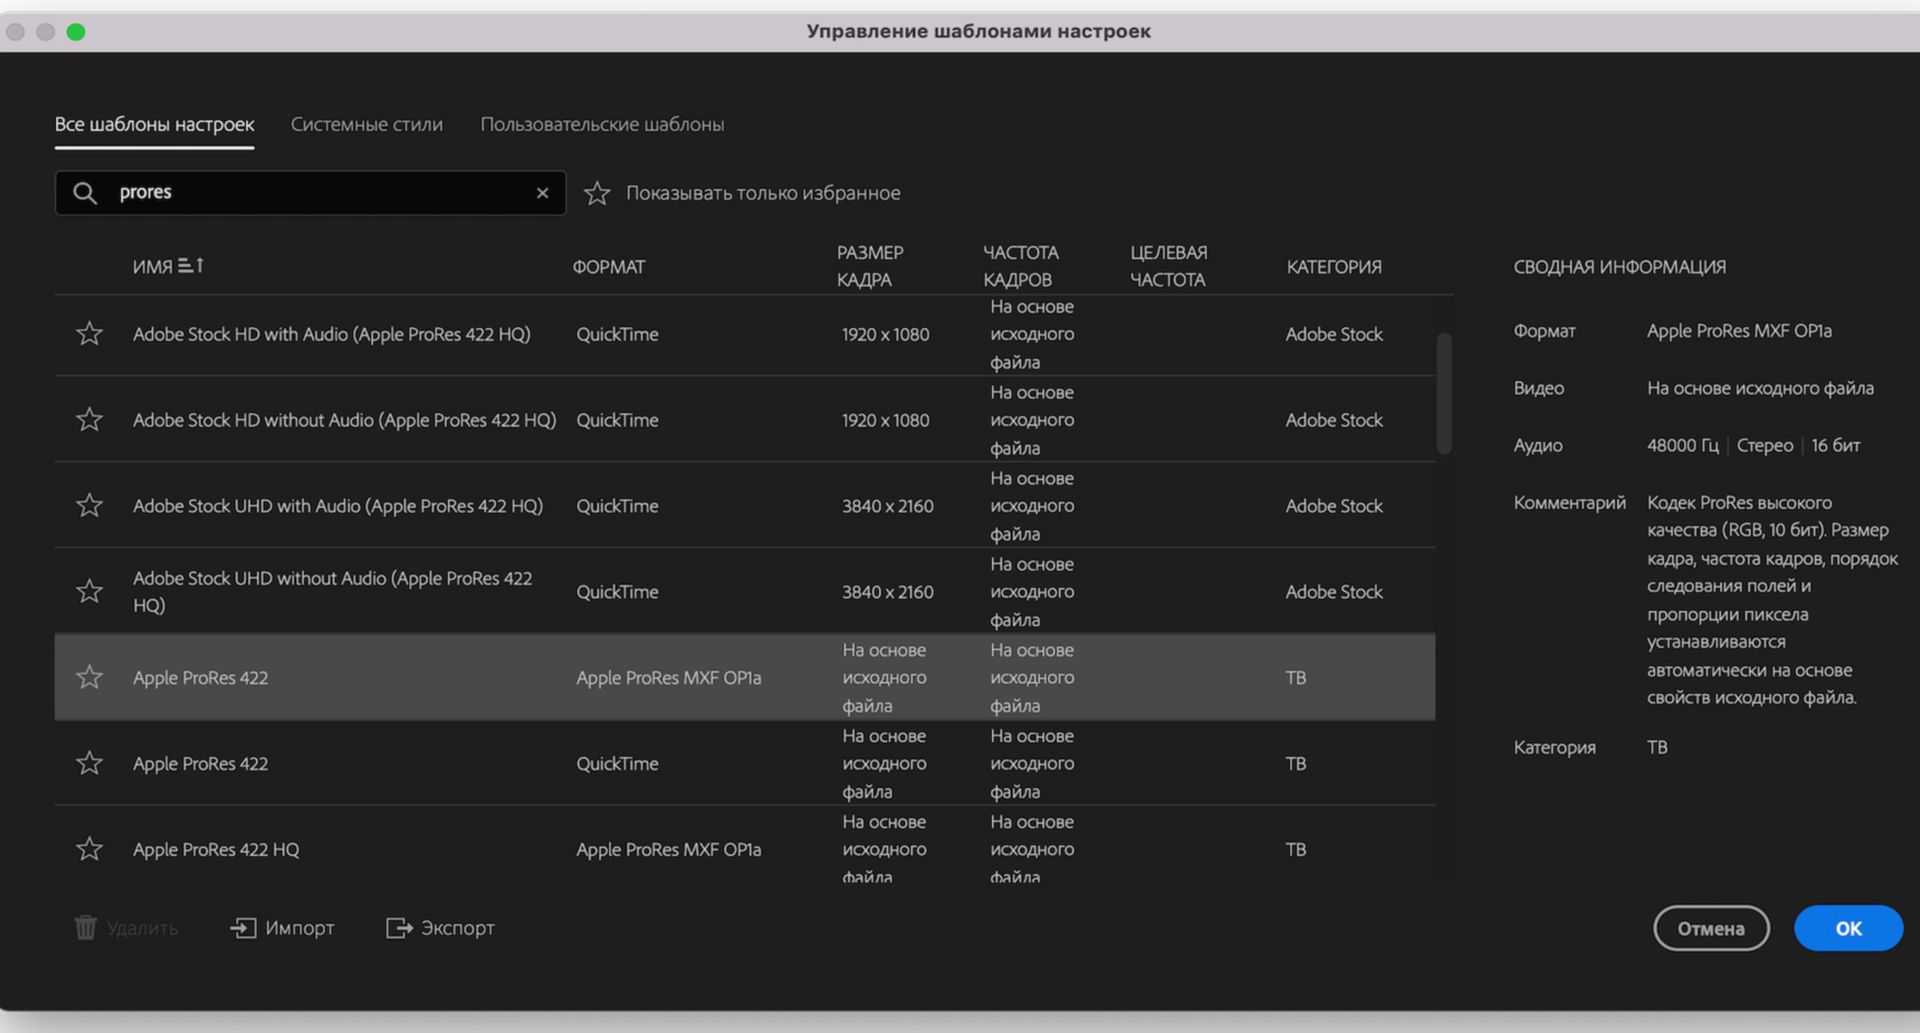Open the "Пользовательские шаблоны" tab

coord(602,124)
